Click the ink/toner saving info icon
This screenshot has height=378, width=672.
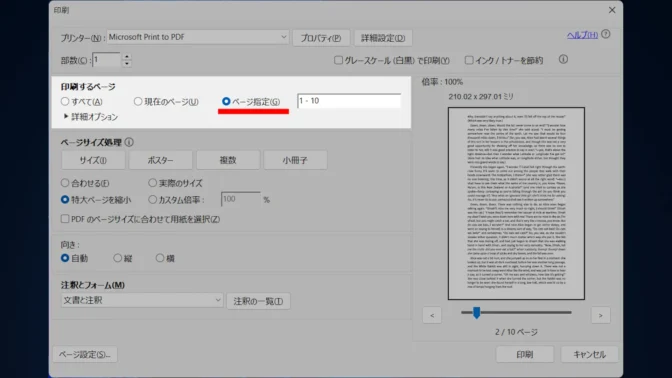[x=563, y=60]
